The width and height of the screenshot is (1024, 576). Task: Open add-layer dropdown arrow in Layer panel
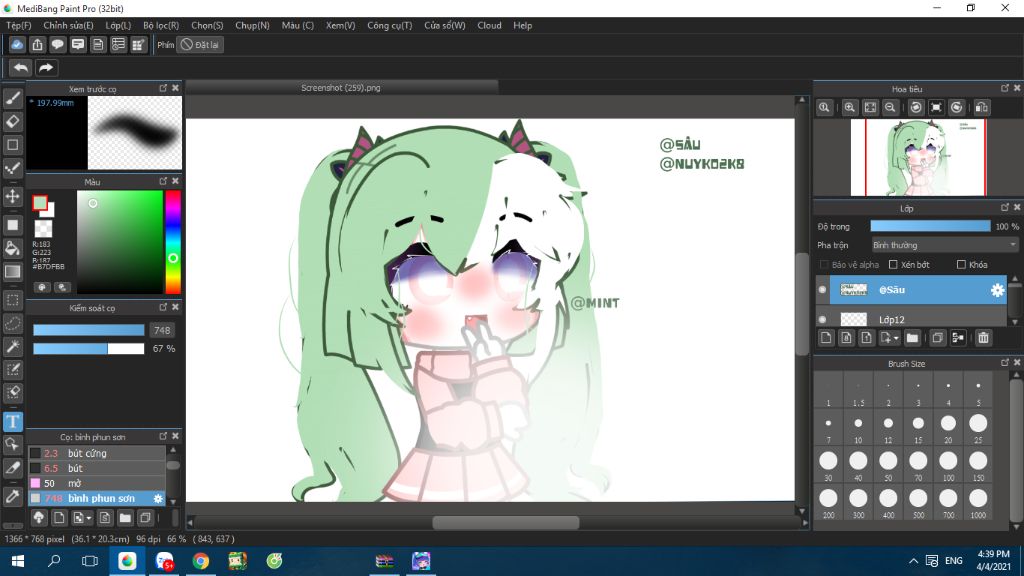(896, 338)
